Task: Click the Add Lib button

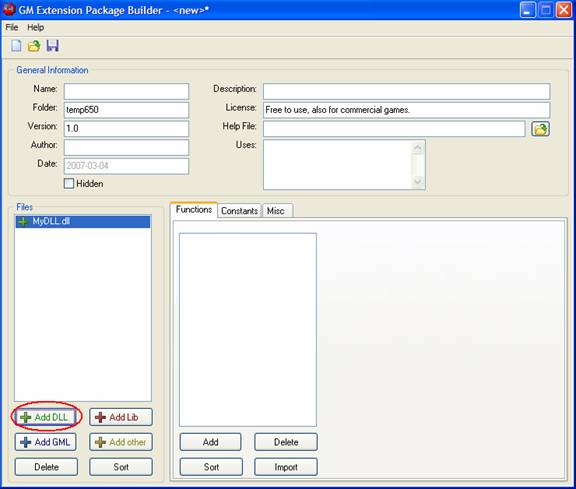Action: point(121,417)
